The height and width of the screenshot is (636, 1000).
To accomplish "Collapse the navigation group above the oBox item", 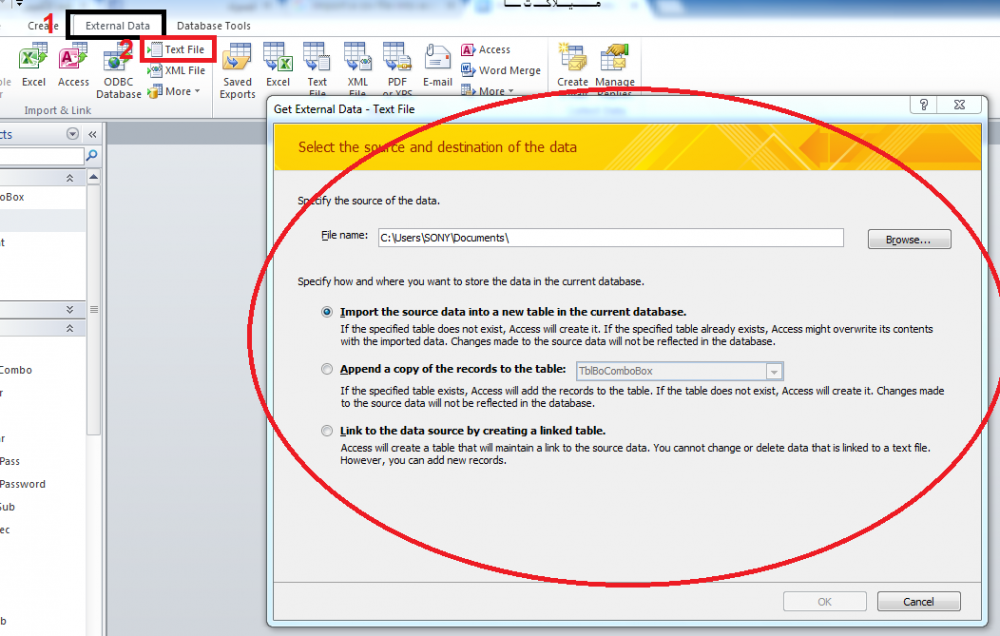I will (70, 178).
